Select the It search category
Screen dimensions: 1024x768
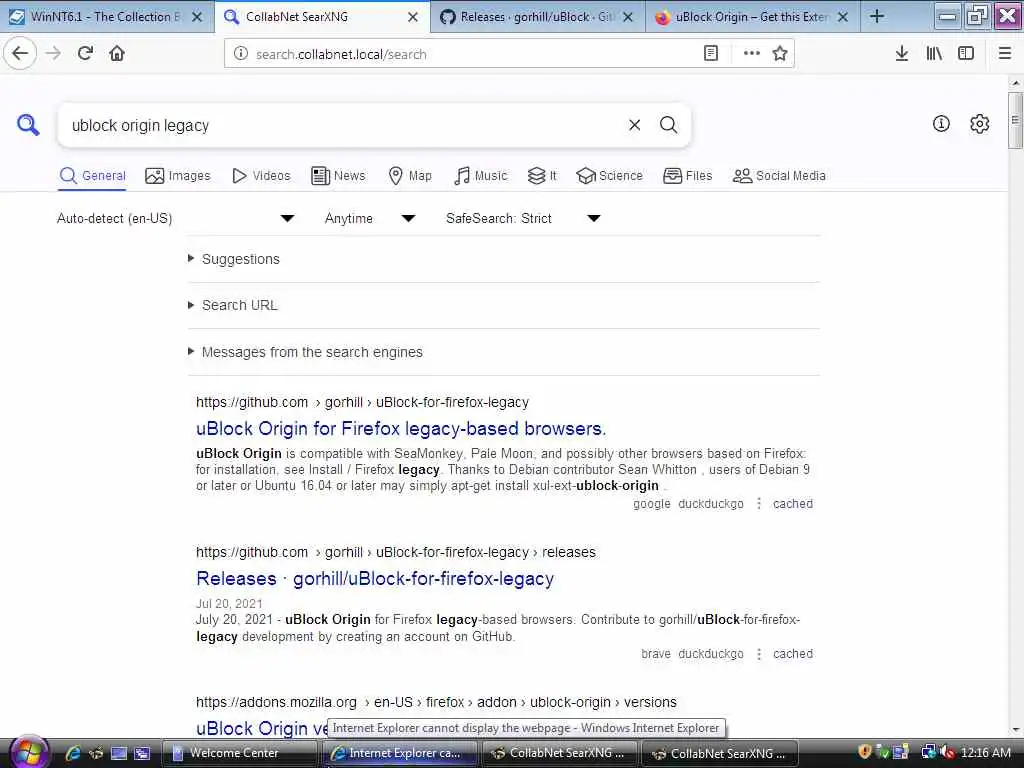tap(542, 176)
